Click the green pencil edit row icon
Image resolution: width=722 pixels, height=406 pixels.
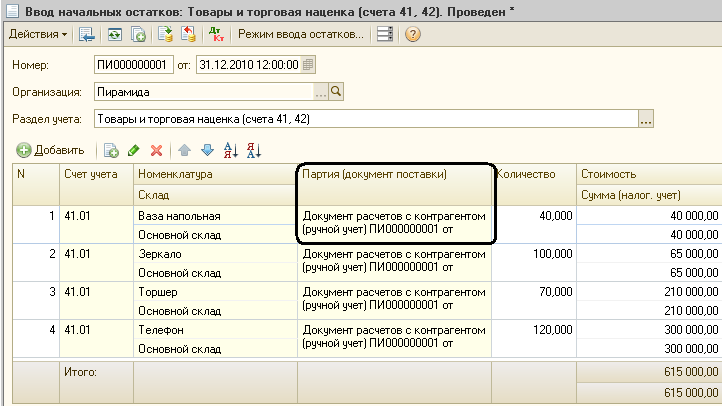tap(133, 150)
